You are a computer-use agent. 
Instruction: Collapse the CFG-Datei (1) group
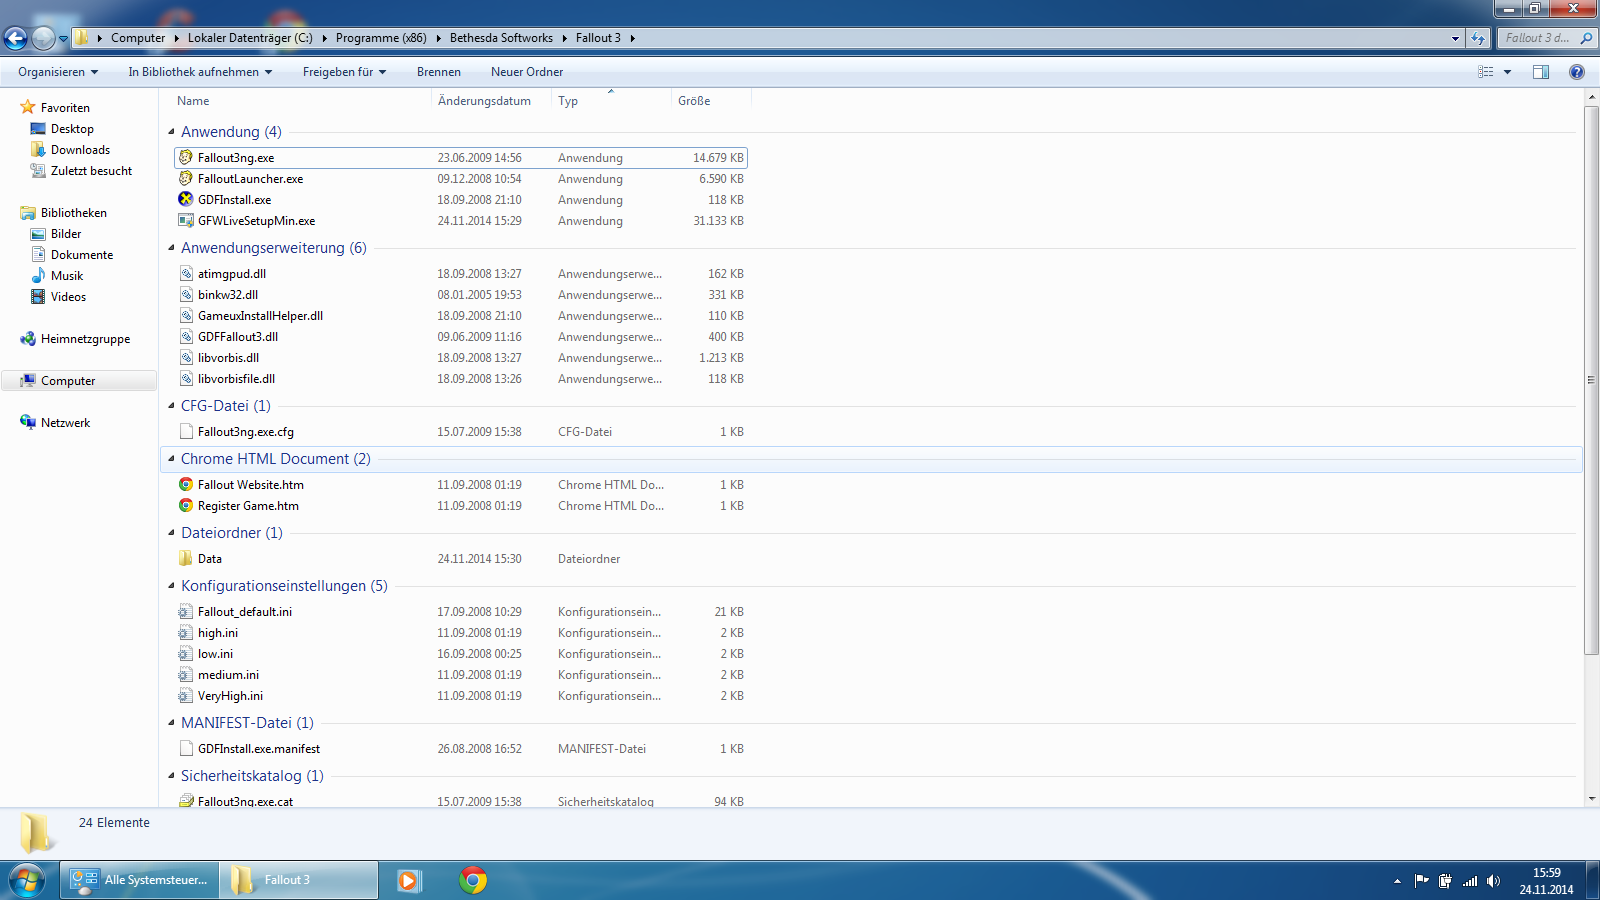pos(171,405)
